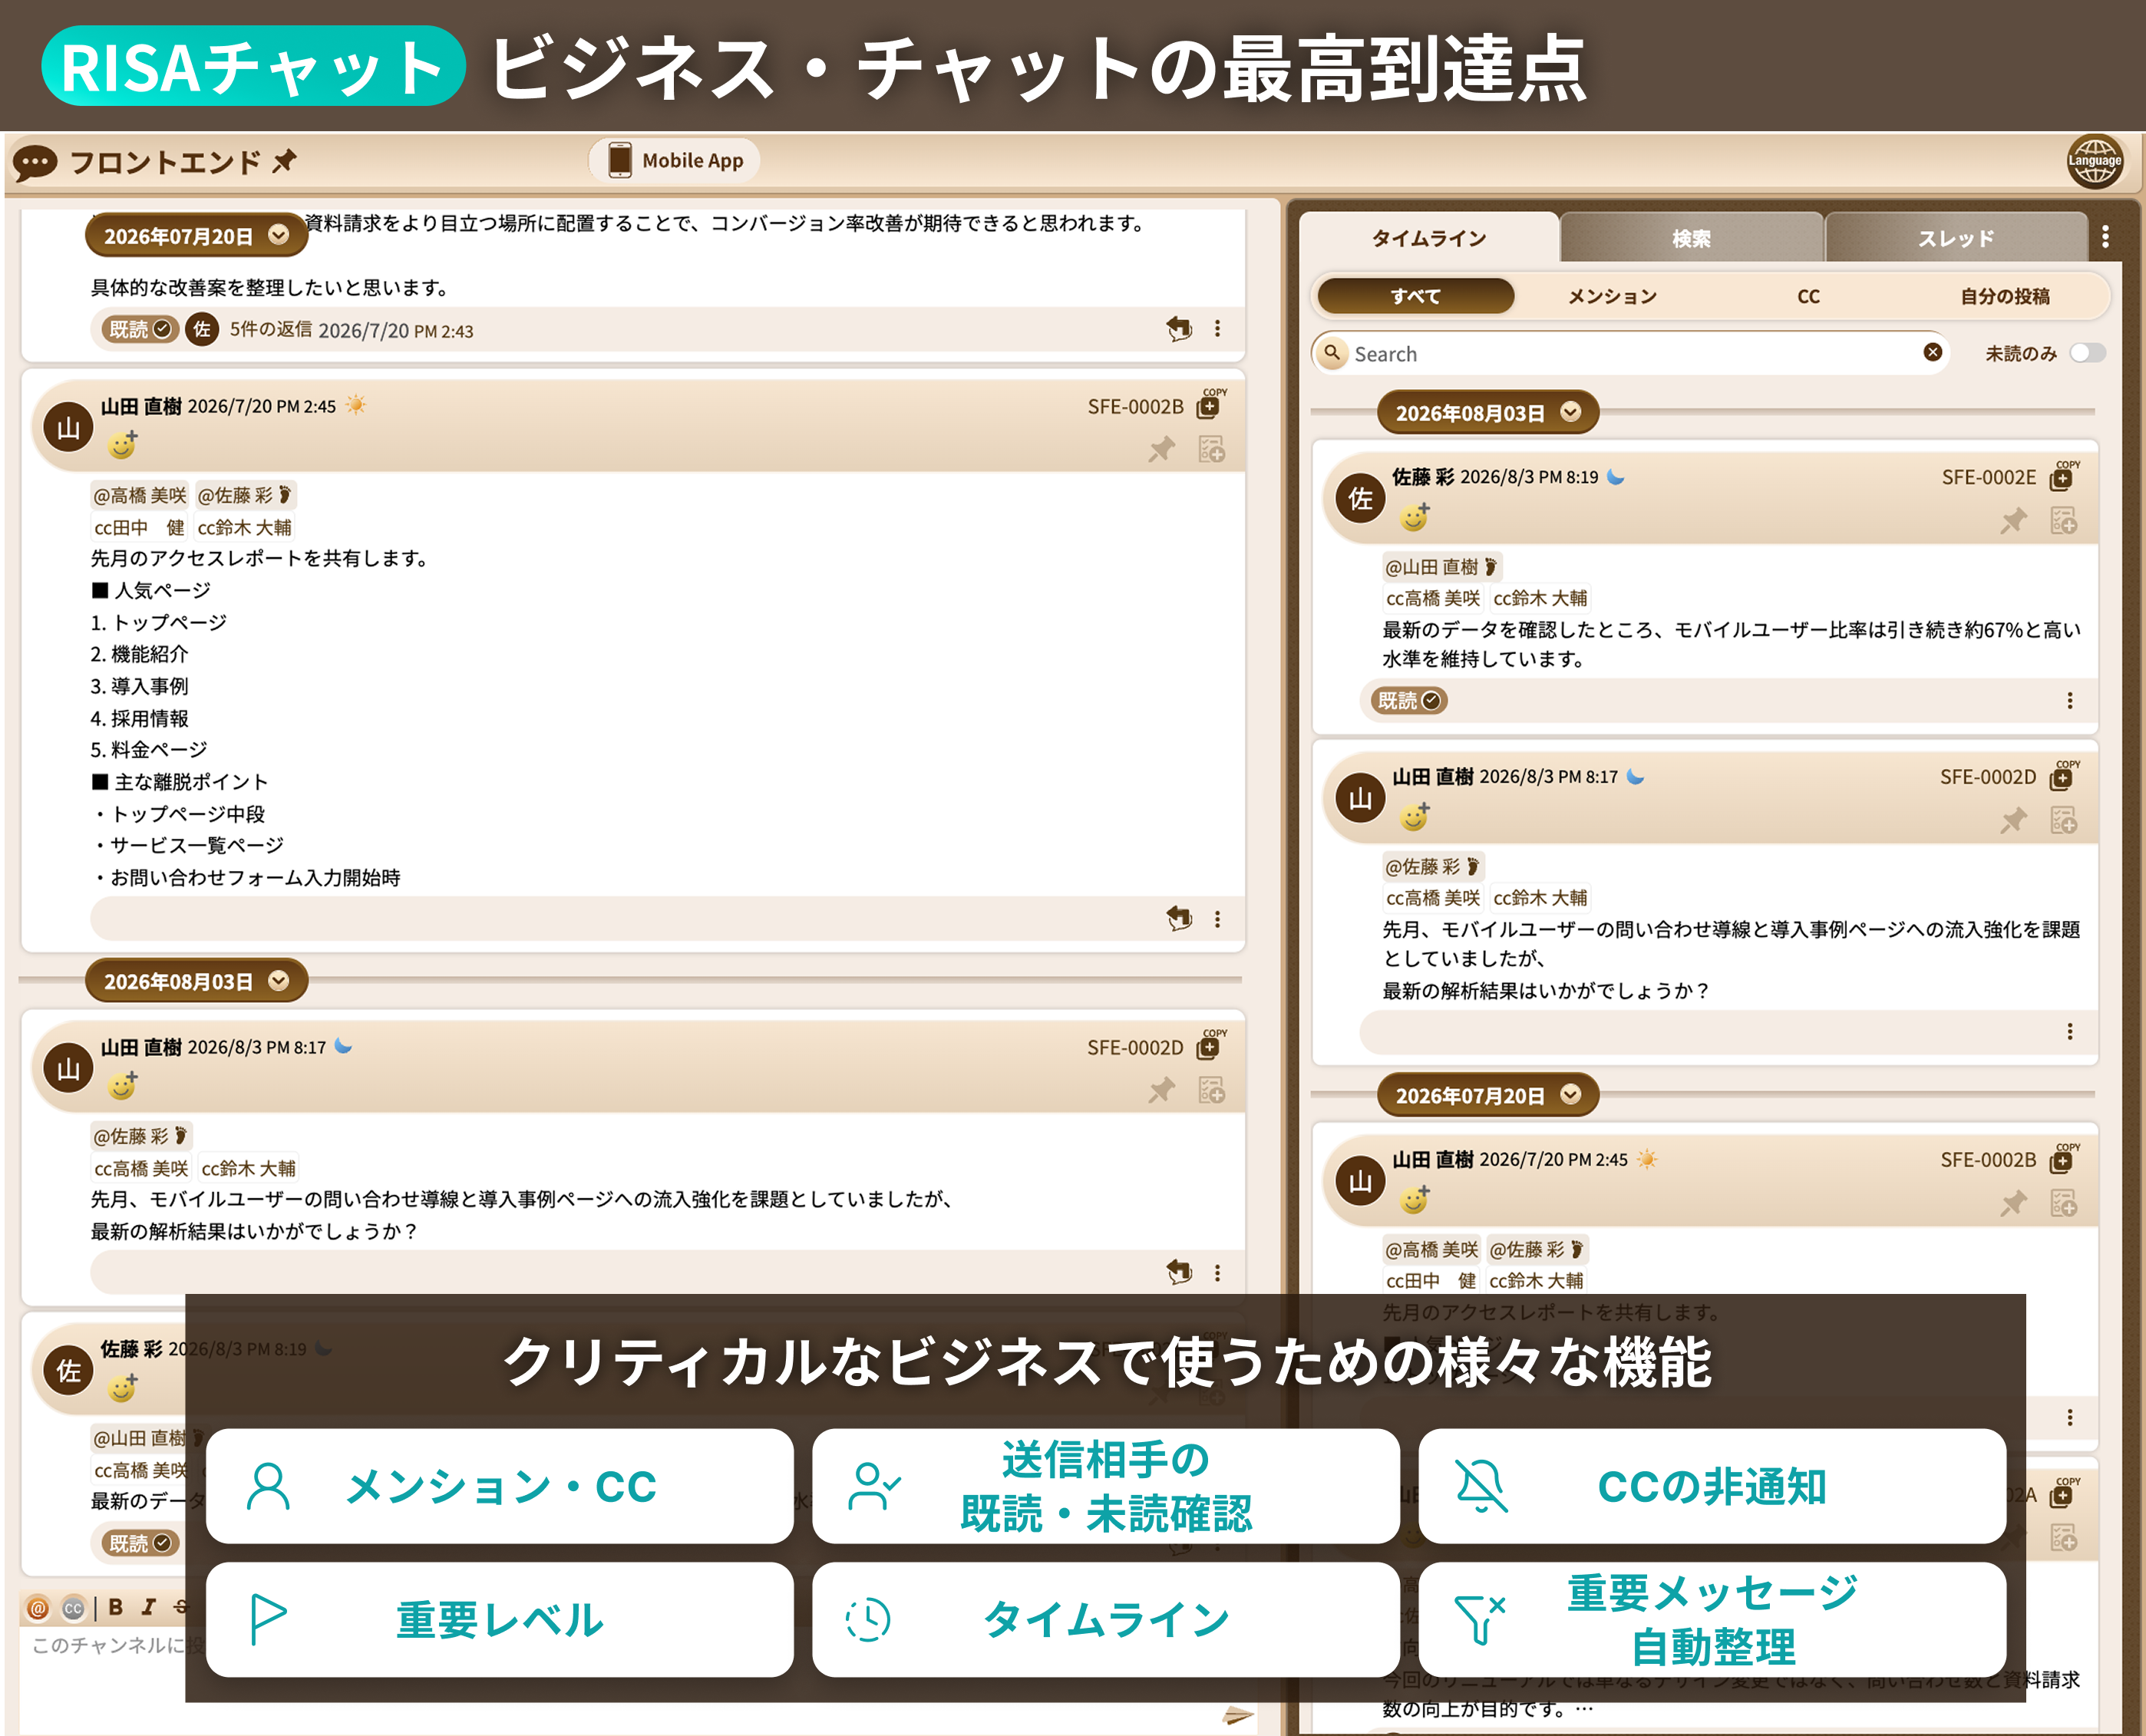Toggle bold formatting in message editor
The image size is (2146, 1736).
click(116, 1607)
